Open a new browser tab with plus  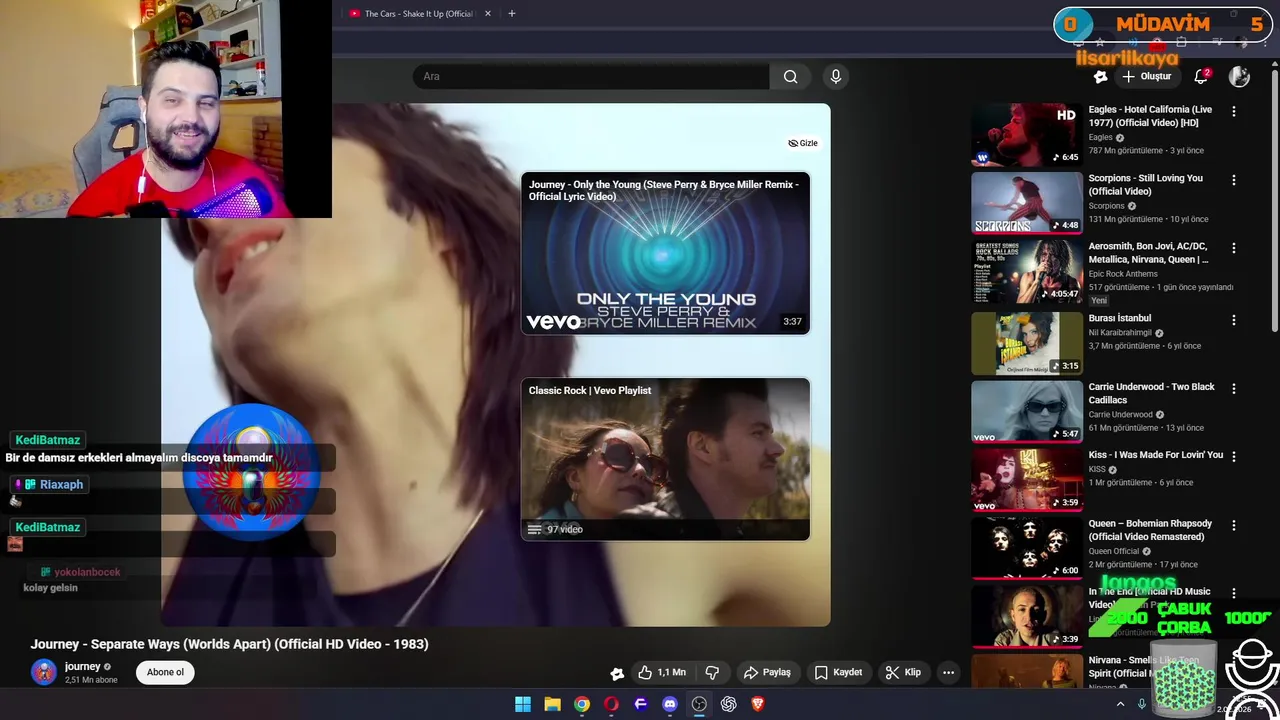(512, 13)
